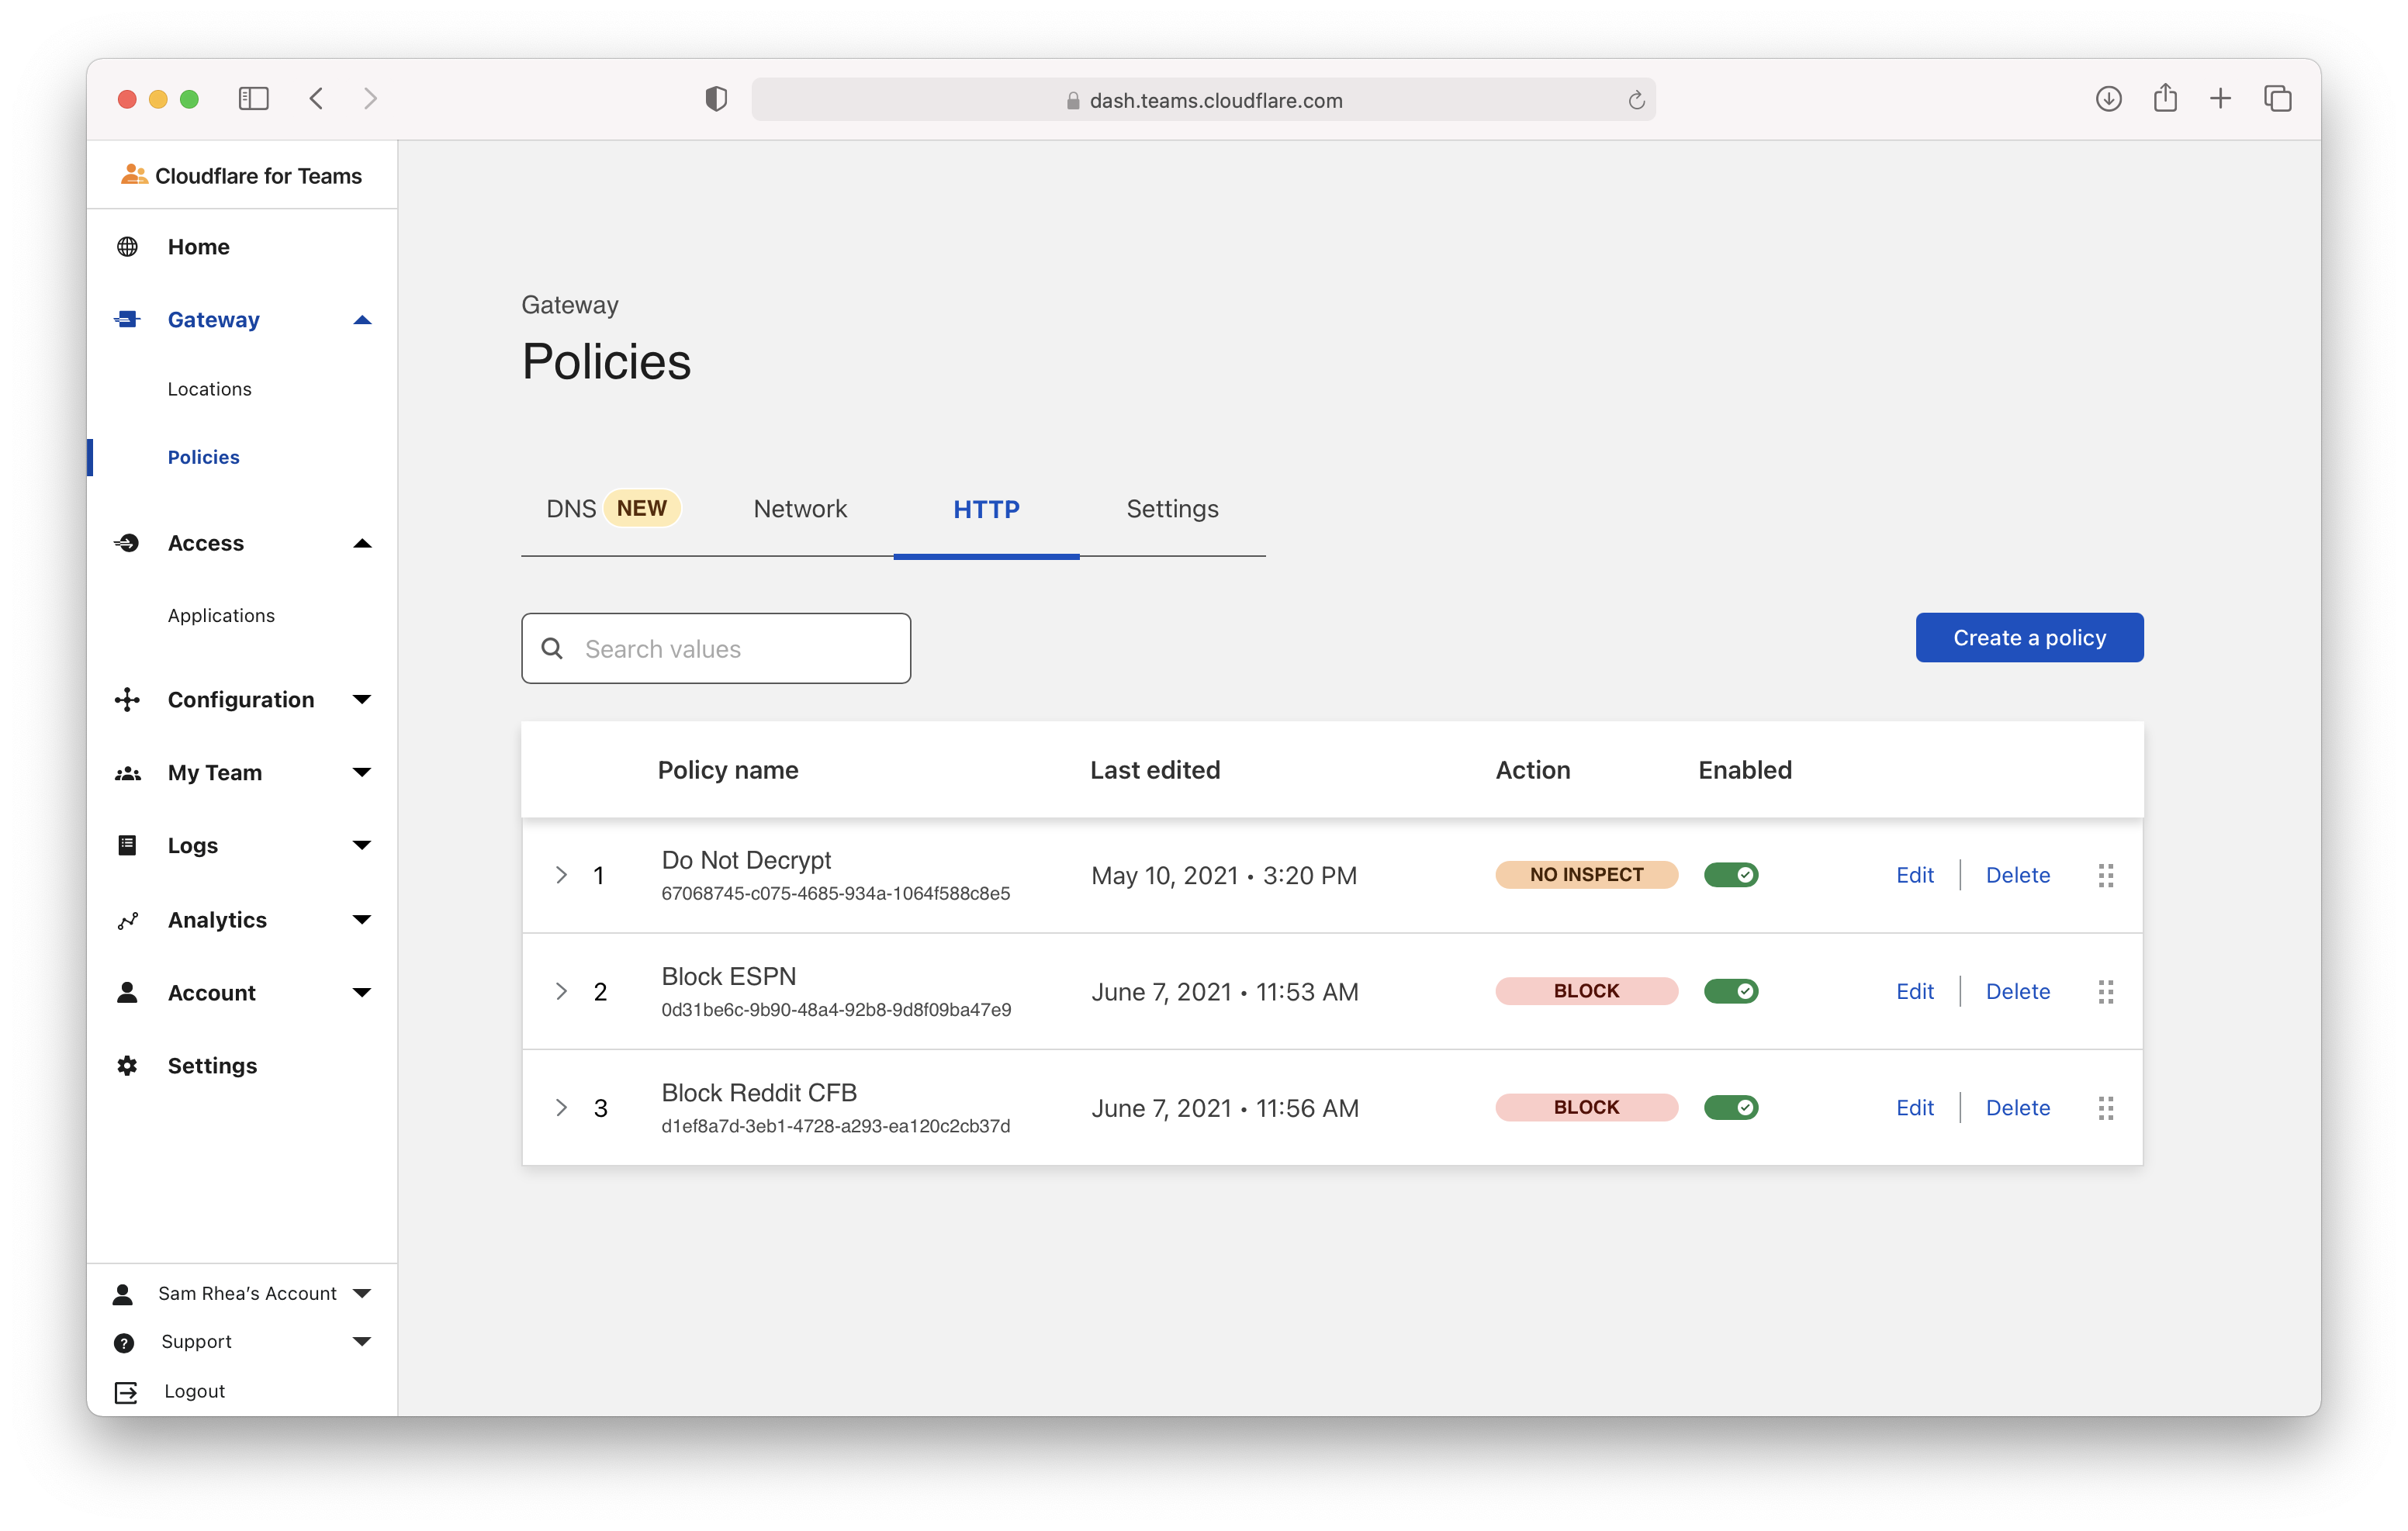
Task: Click the Logs icon in sidebar
Action: [x=127, y=845]
